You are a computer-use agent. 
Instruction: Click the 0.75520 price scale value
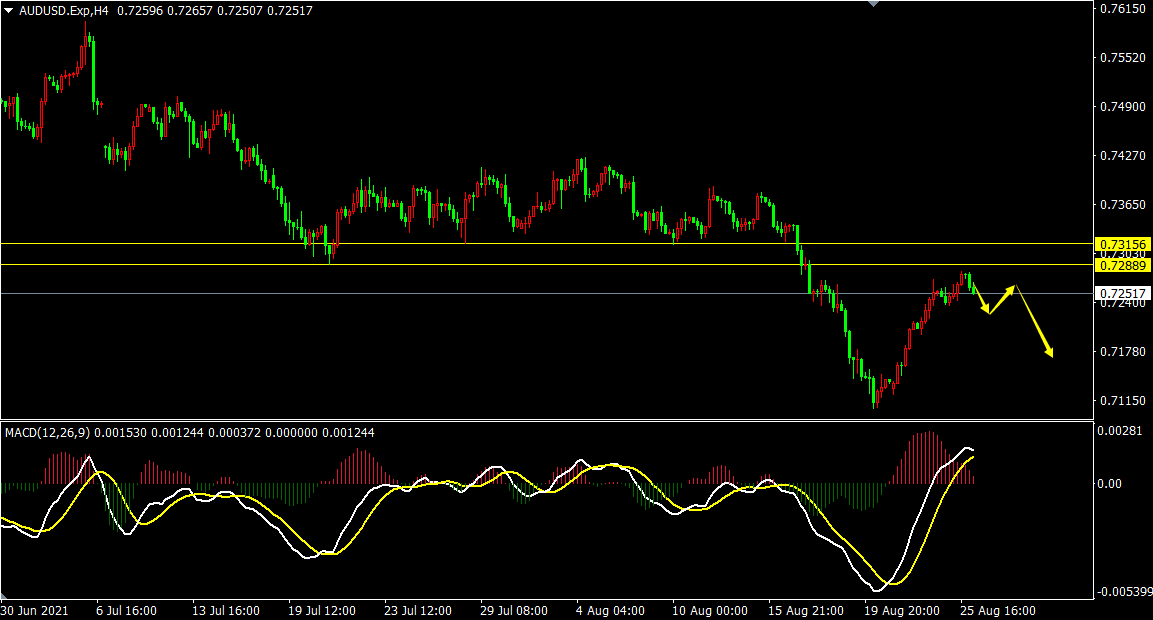(x=1123, y=57)
